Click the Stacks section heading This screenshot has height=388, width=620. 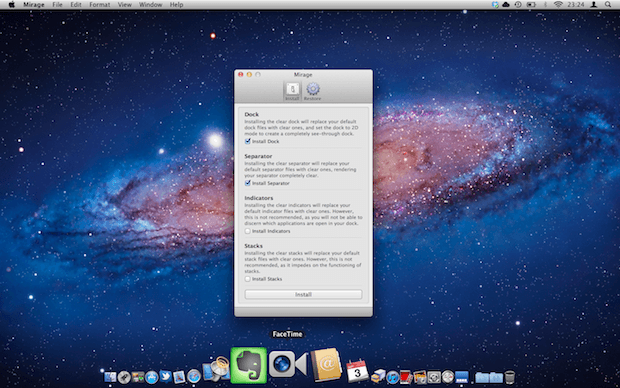253,246
